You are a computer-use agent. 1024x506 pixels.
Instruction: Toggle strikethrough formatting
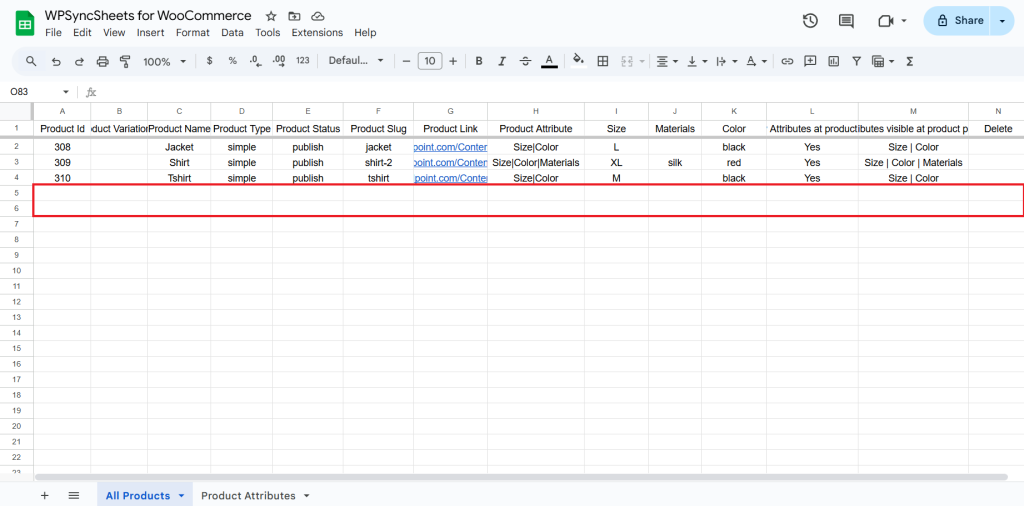[x=525, y=61]
